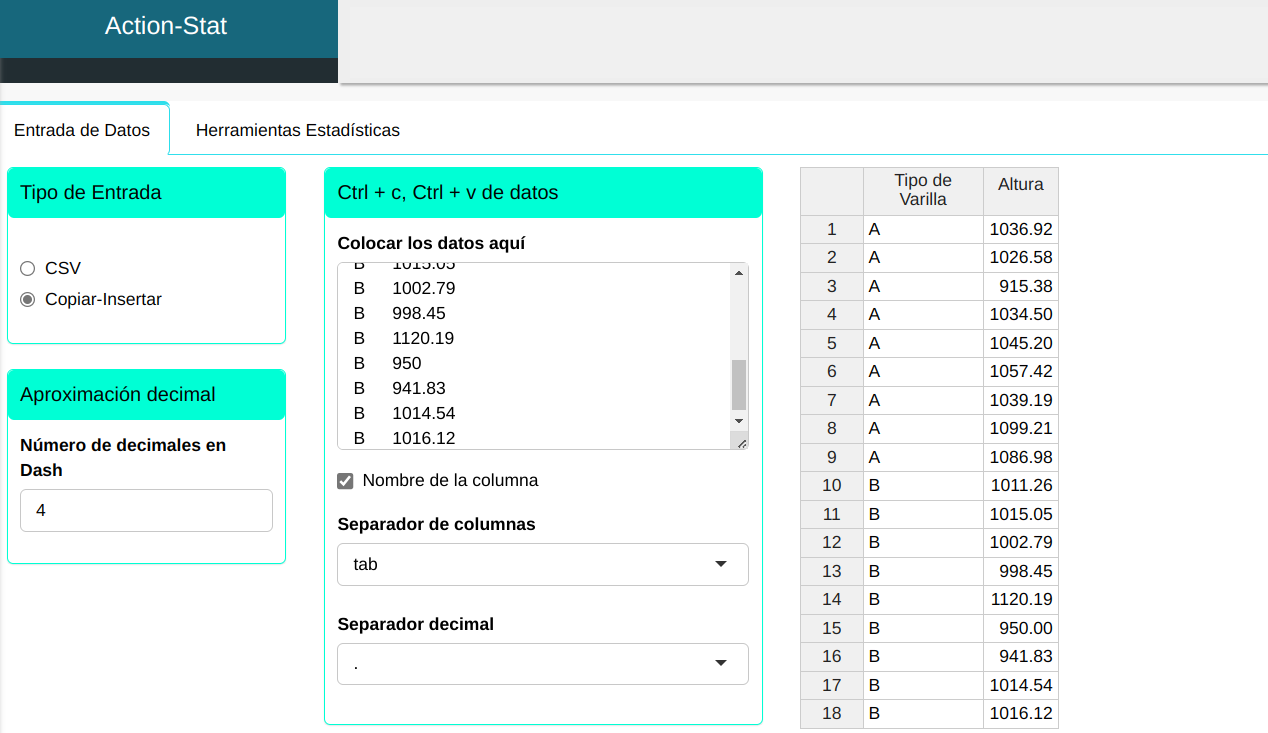Toggle the Nombre de la columna checkbox
1268x733 pixels.
tap(346, 481)
